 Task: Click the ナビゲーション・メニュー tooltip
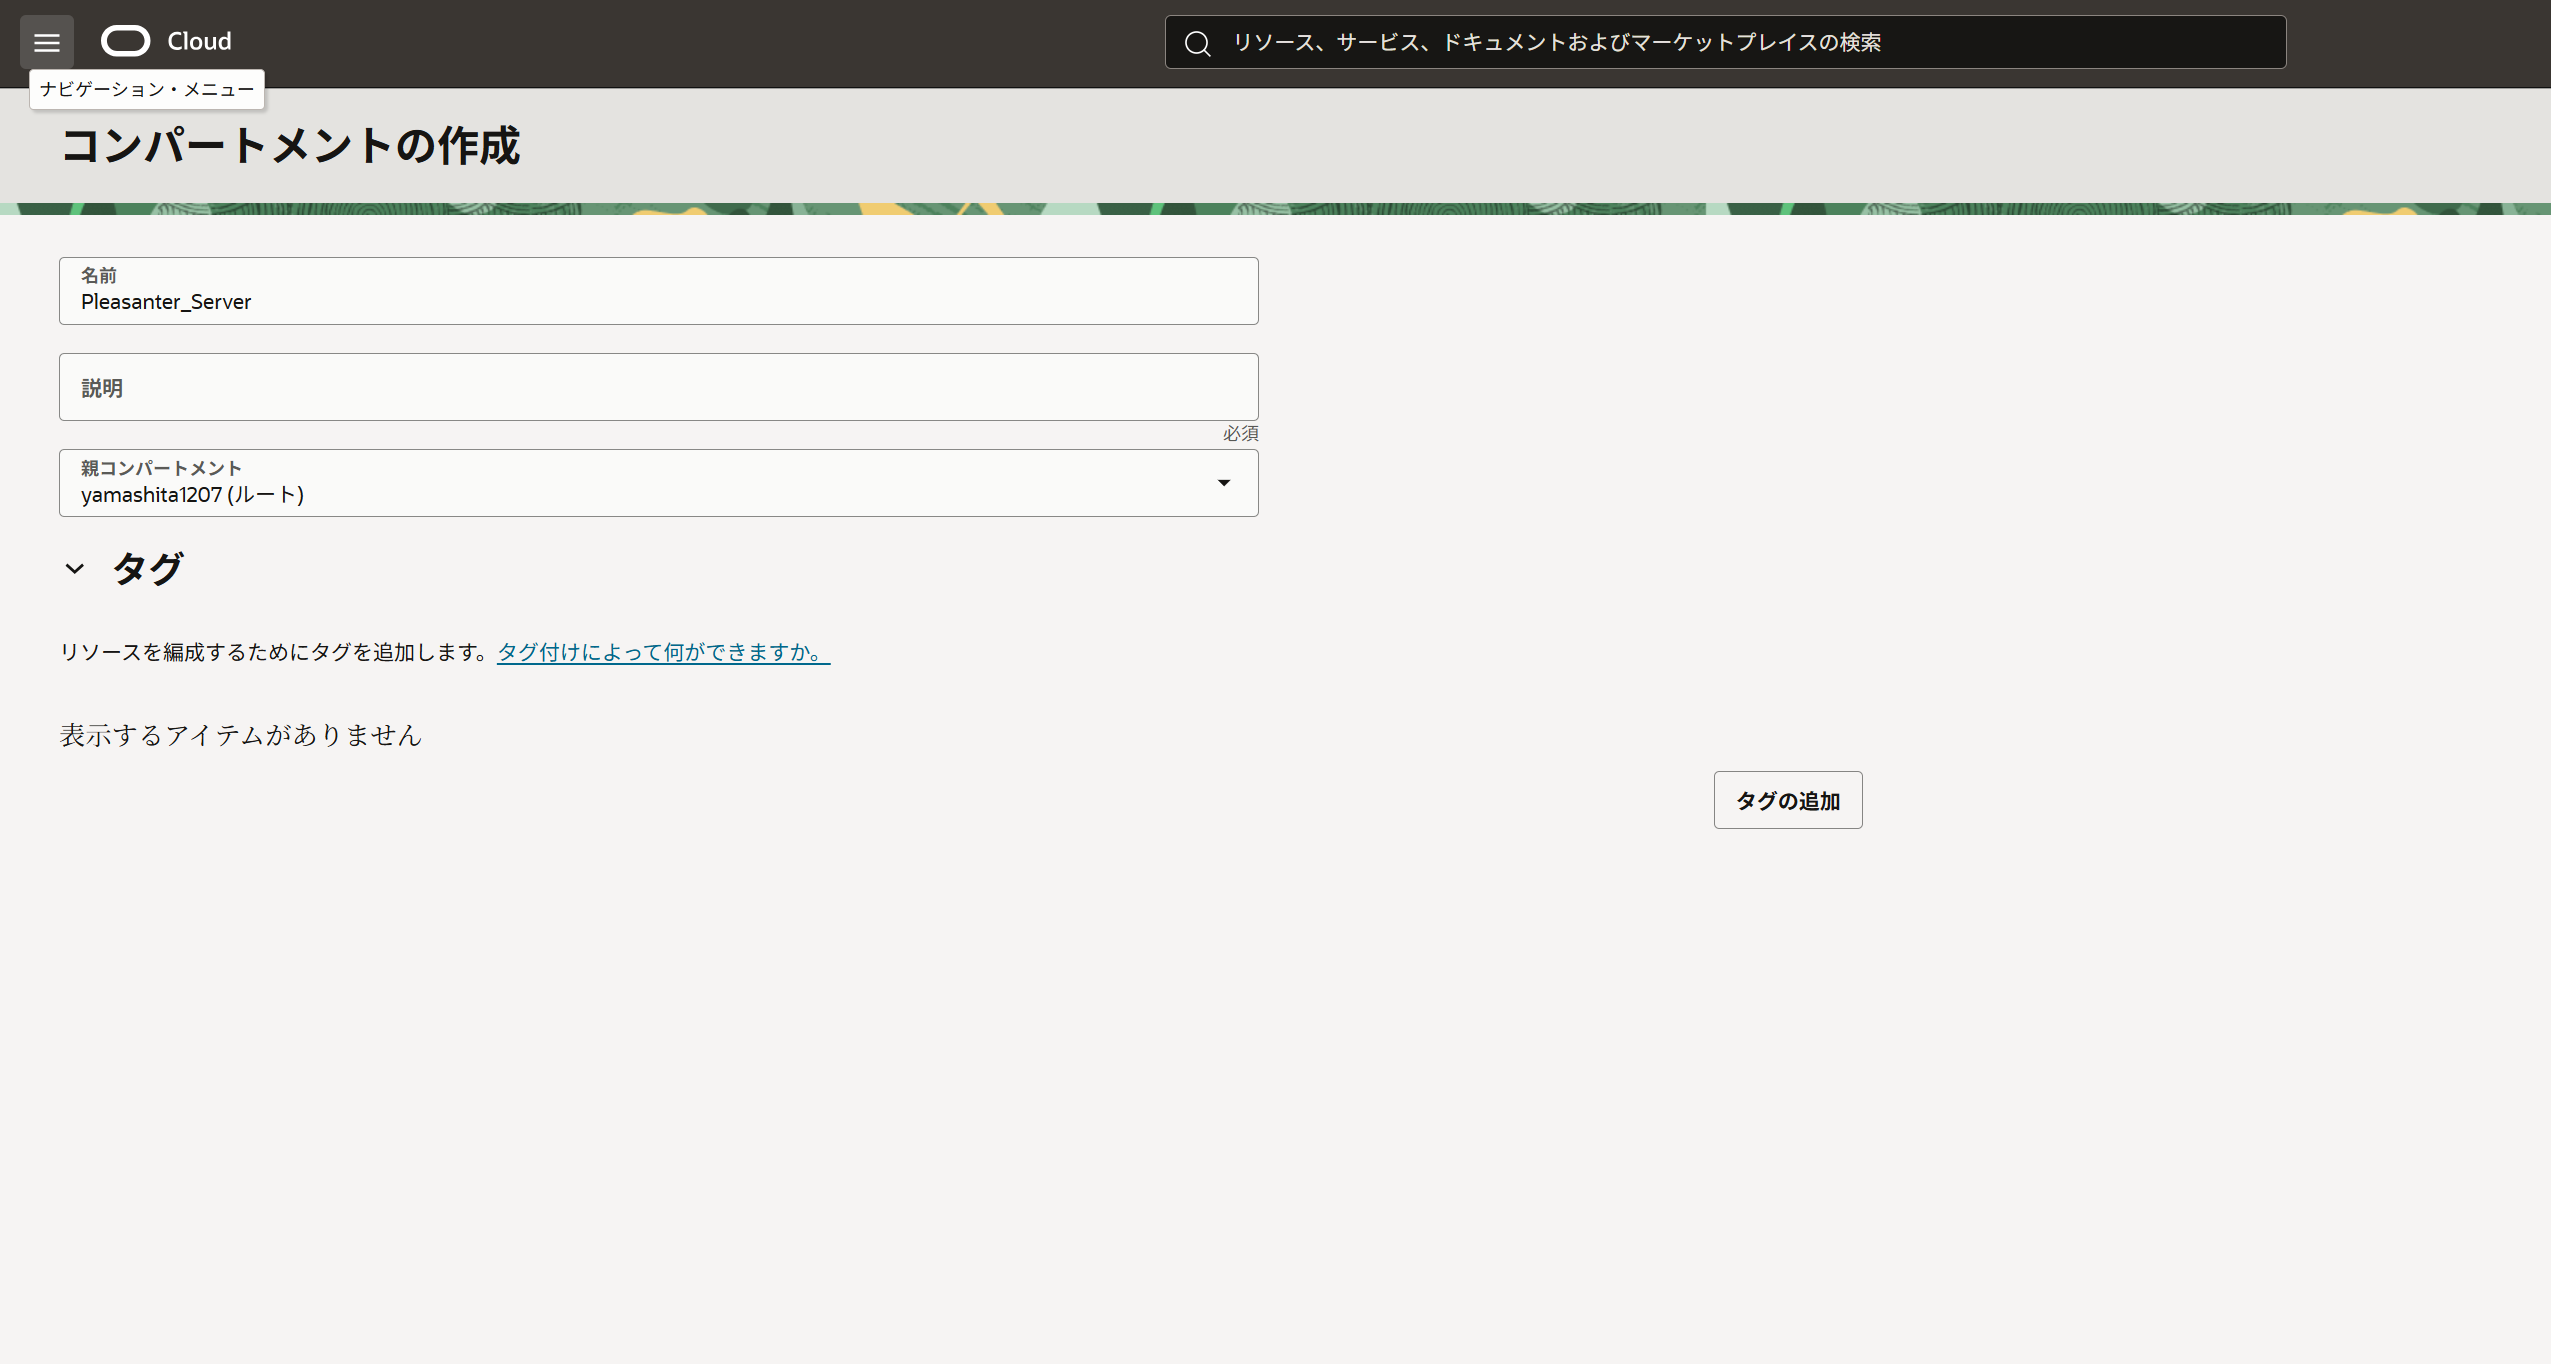pyautogui.click(x=147, y=89)
